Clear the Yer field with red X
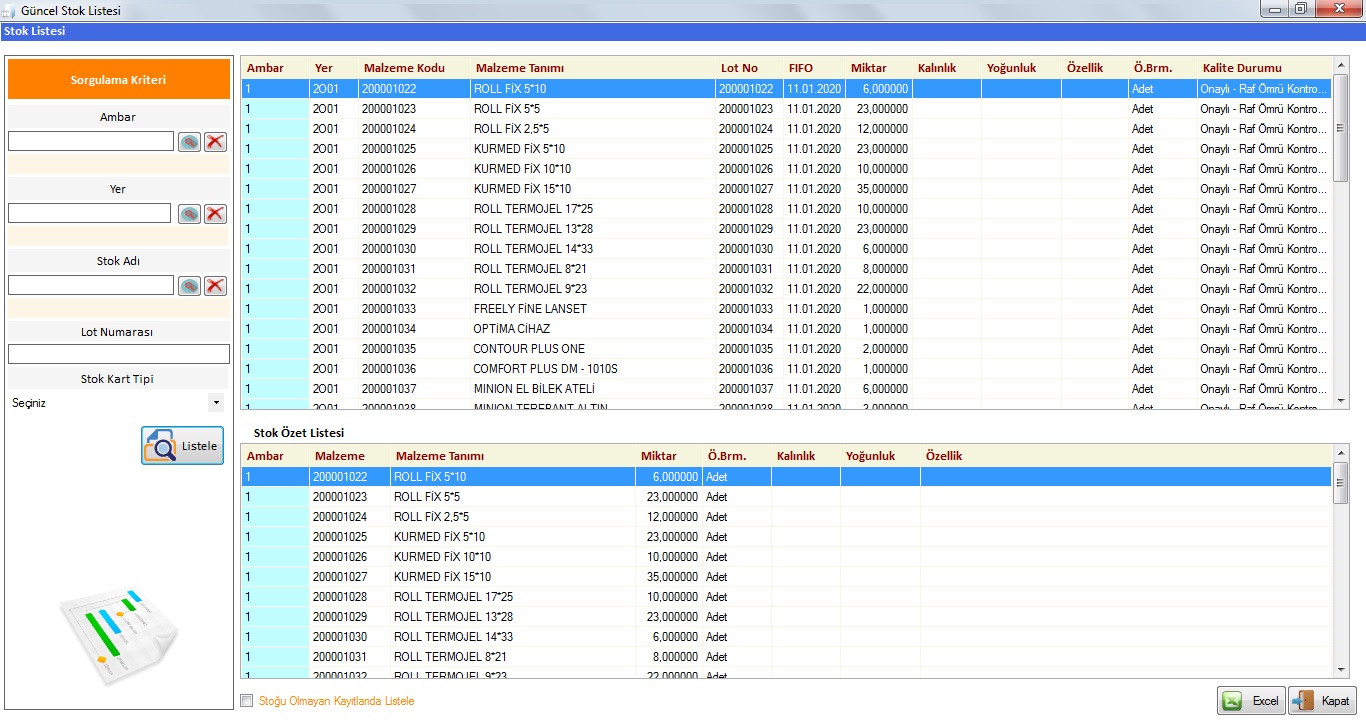The image size is (1366, 728). 215,214
